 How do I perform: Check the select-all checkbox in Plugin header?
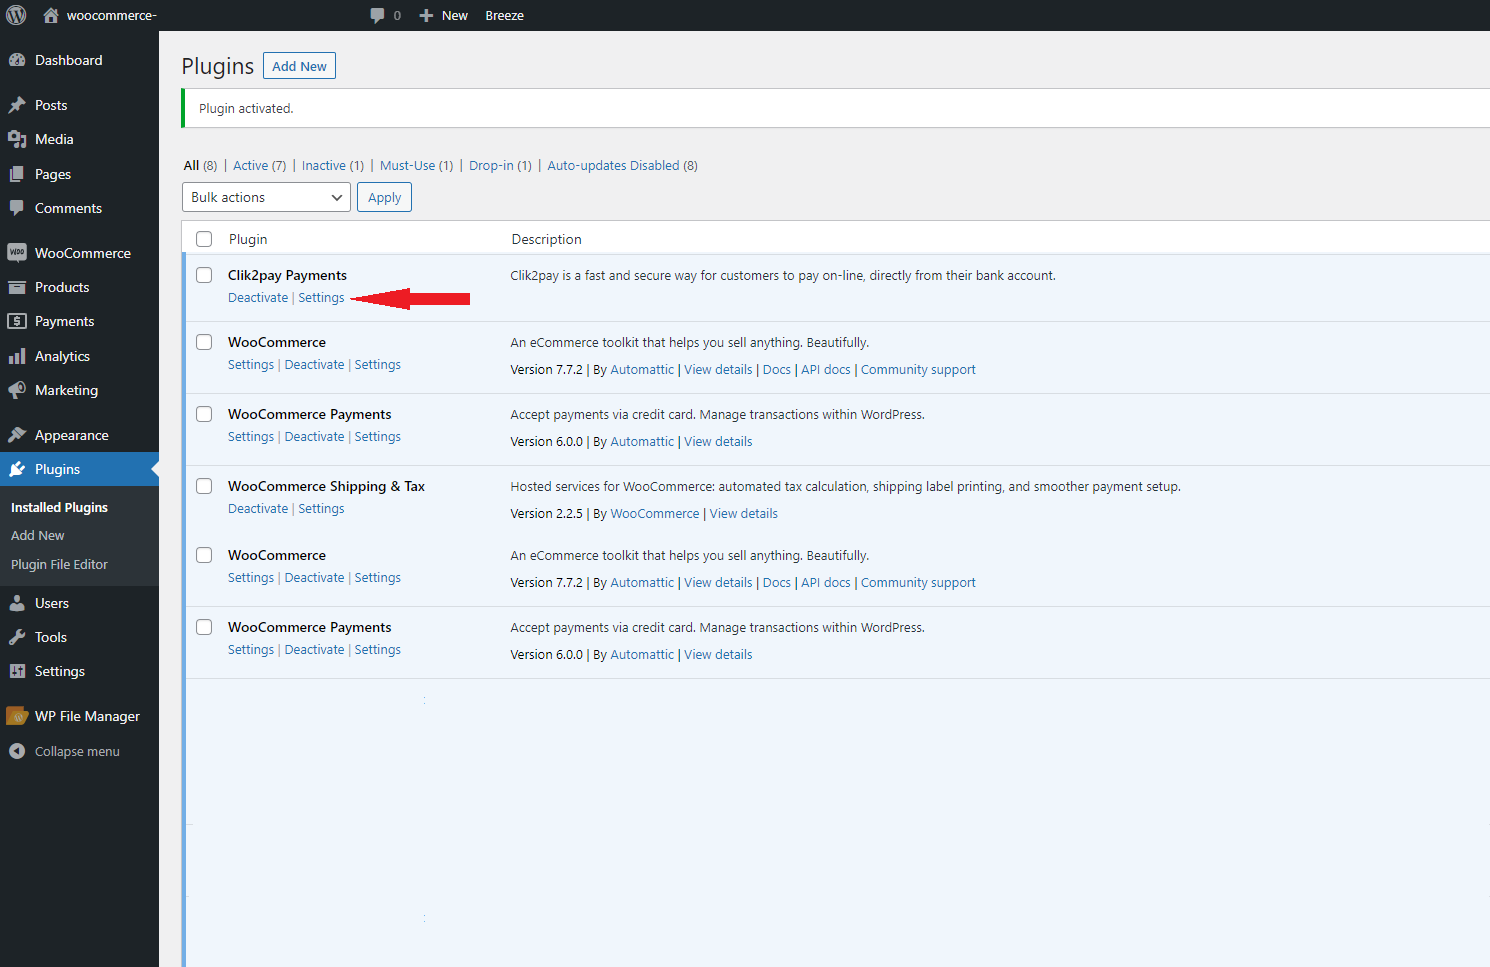(x=204, y=239)
